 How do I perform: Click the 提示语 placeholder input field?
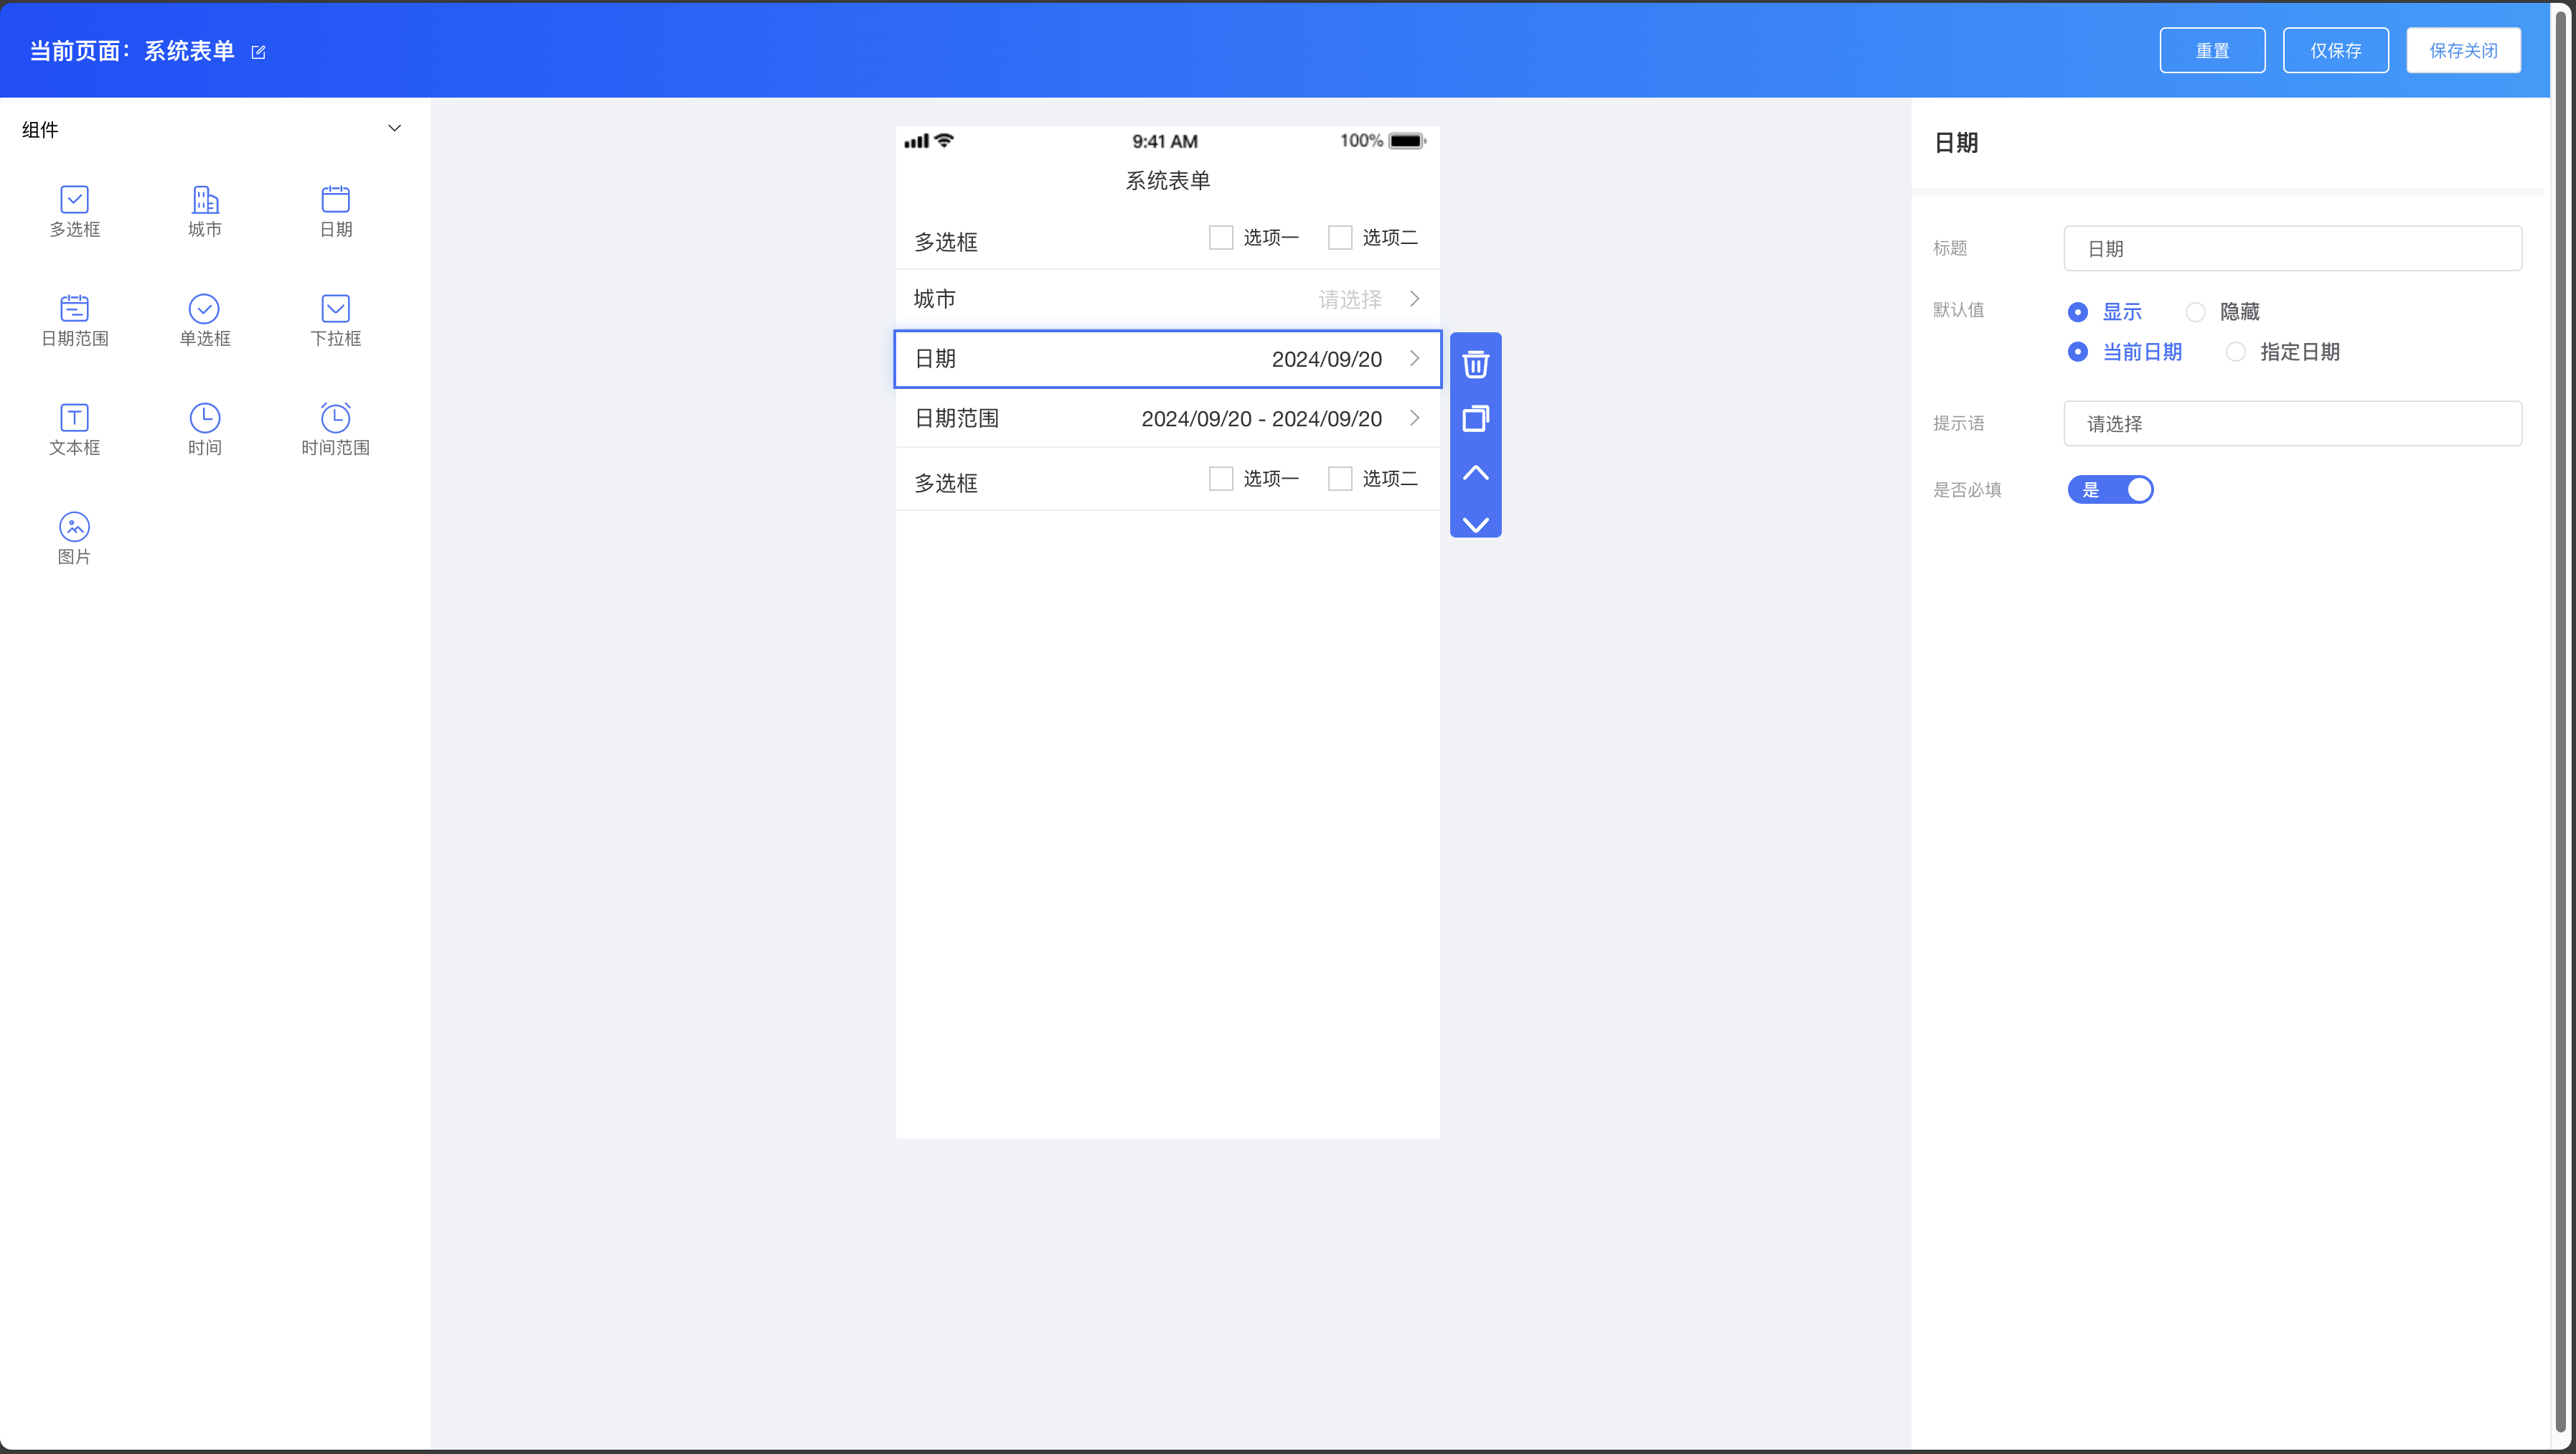coord(2292,423)
